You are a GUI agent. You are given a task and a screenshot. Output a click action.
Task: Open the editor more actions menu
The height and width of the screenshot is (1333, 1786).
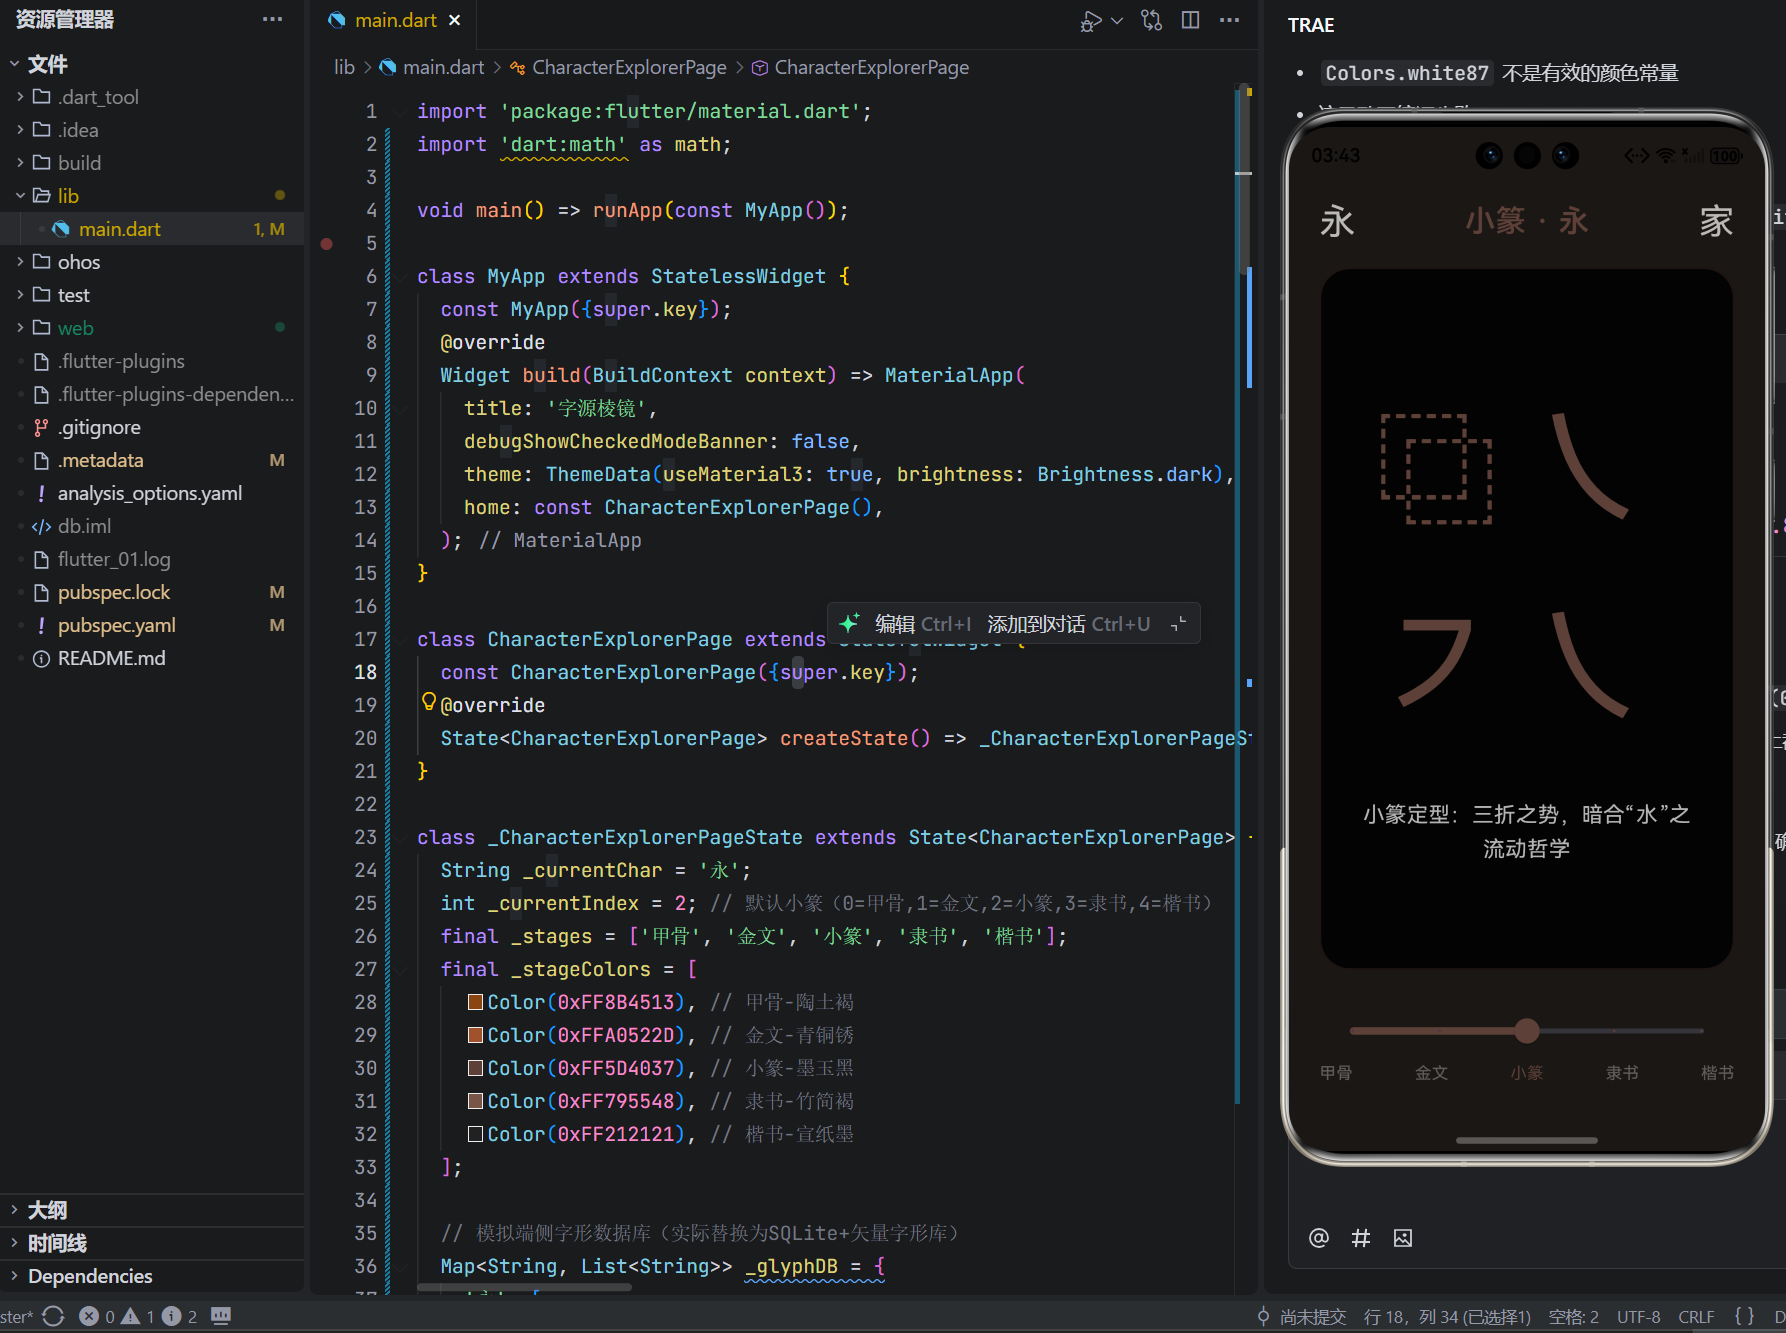tap(1230, 20)
